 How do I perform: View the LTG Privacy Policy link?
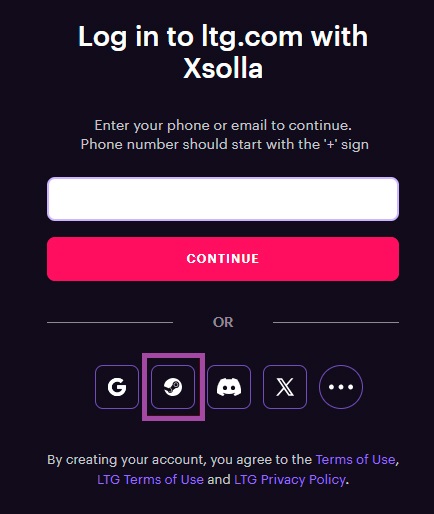tap(290, 480)
